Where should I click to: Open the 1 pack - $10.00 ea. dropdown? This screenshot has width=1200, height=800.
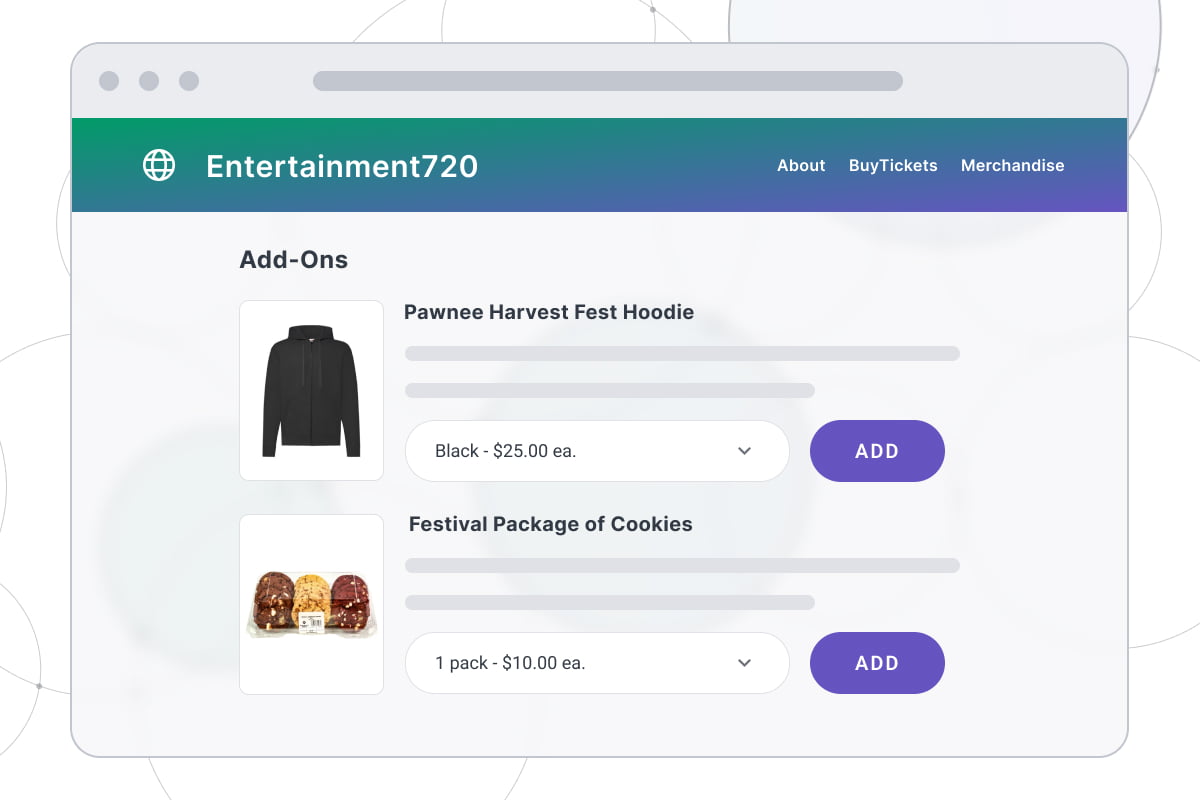pyautogui.click(x=597, y=663)
